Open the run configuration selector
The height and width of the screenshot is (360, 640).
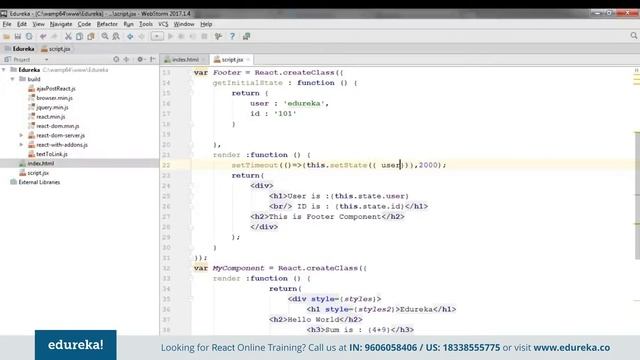(157, 37)
